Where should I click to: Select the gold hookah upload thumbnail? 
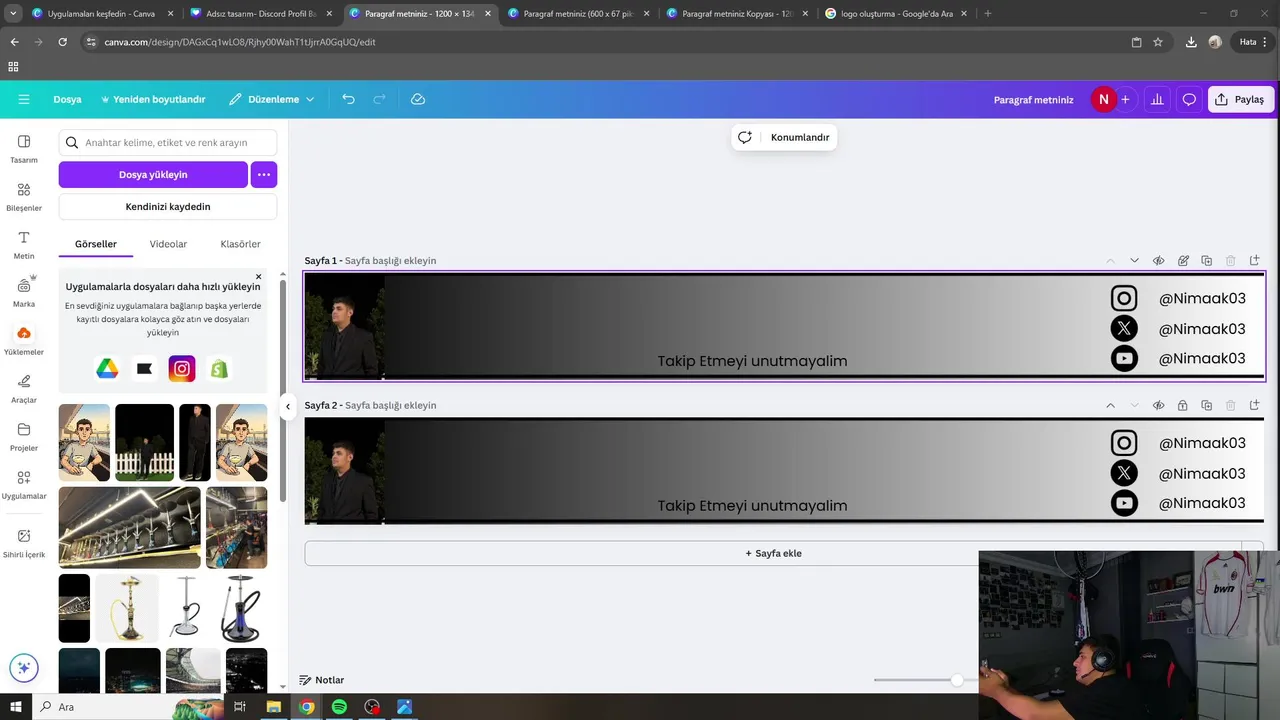pyautogui.click(x=127, y=608)
